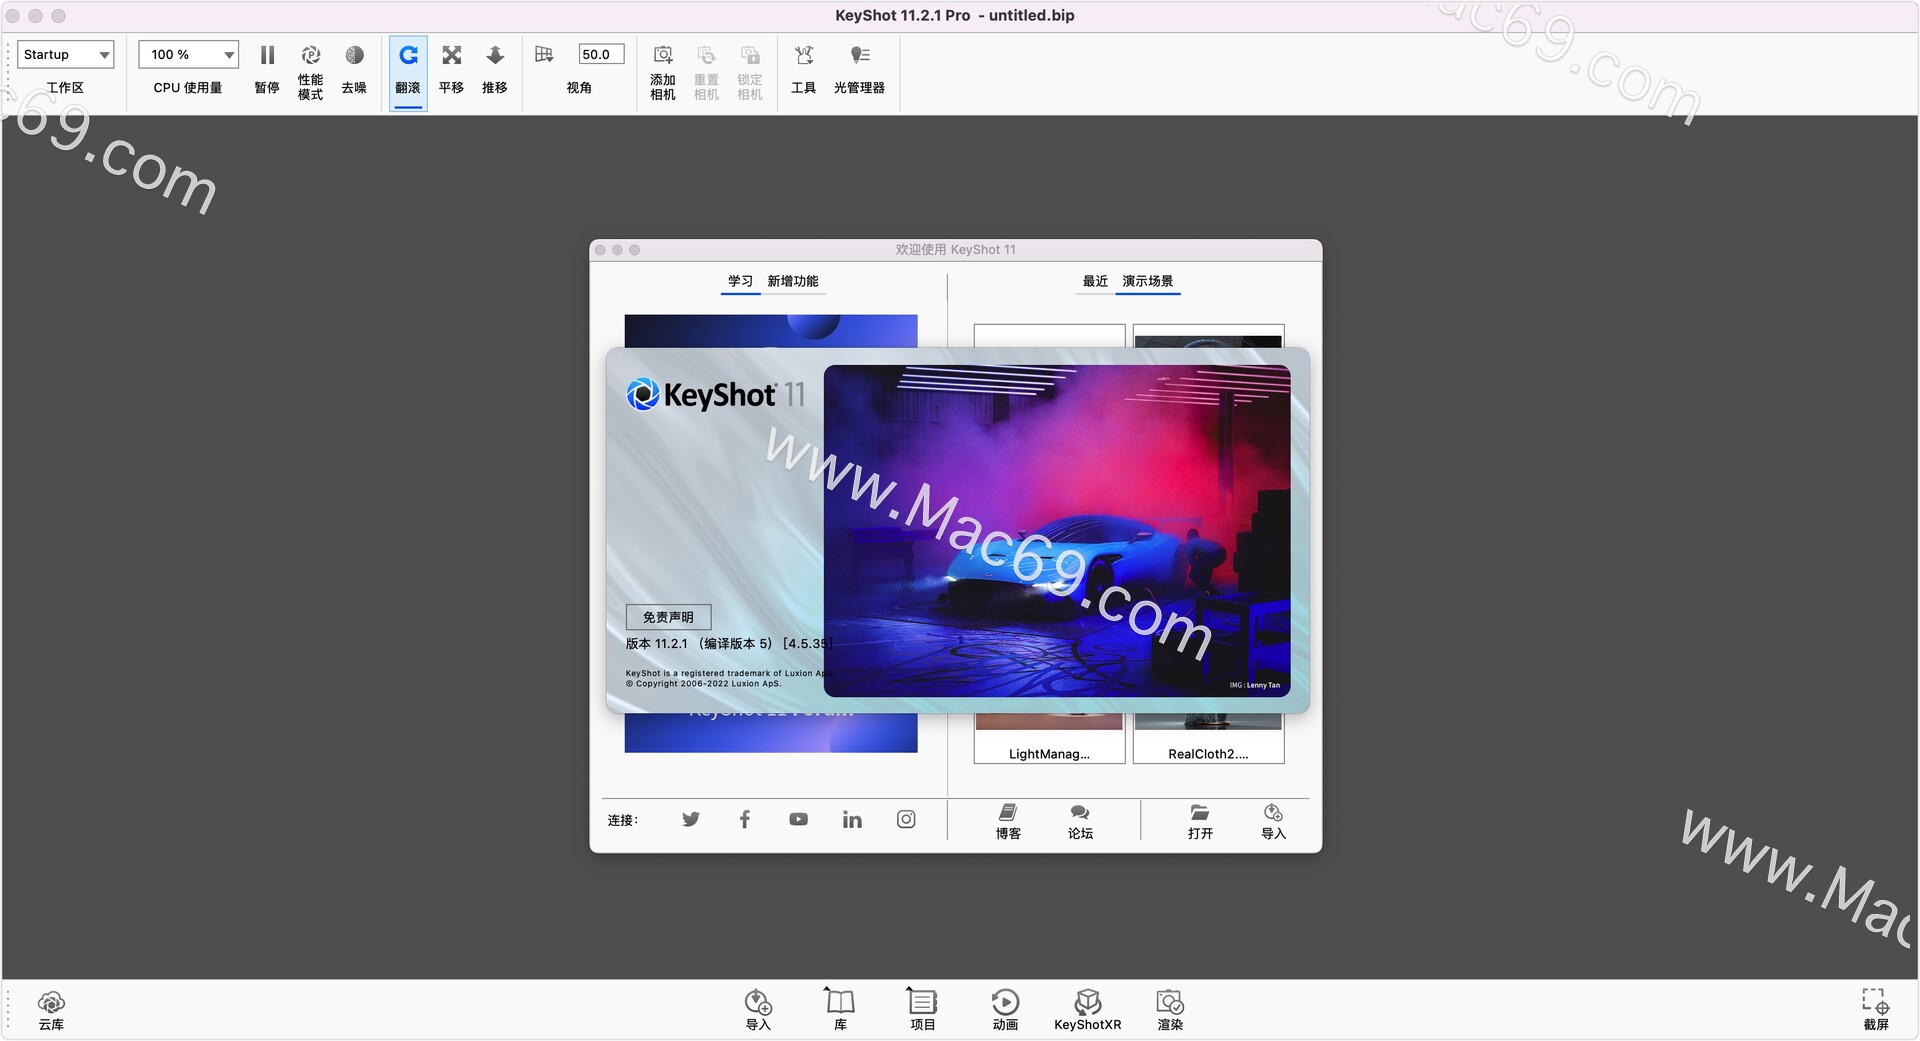1920x1041 pixels.
Task: Open the KeyShot Instagram link
Action: click(906, 820)
